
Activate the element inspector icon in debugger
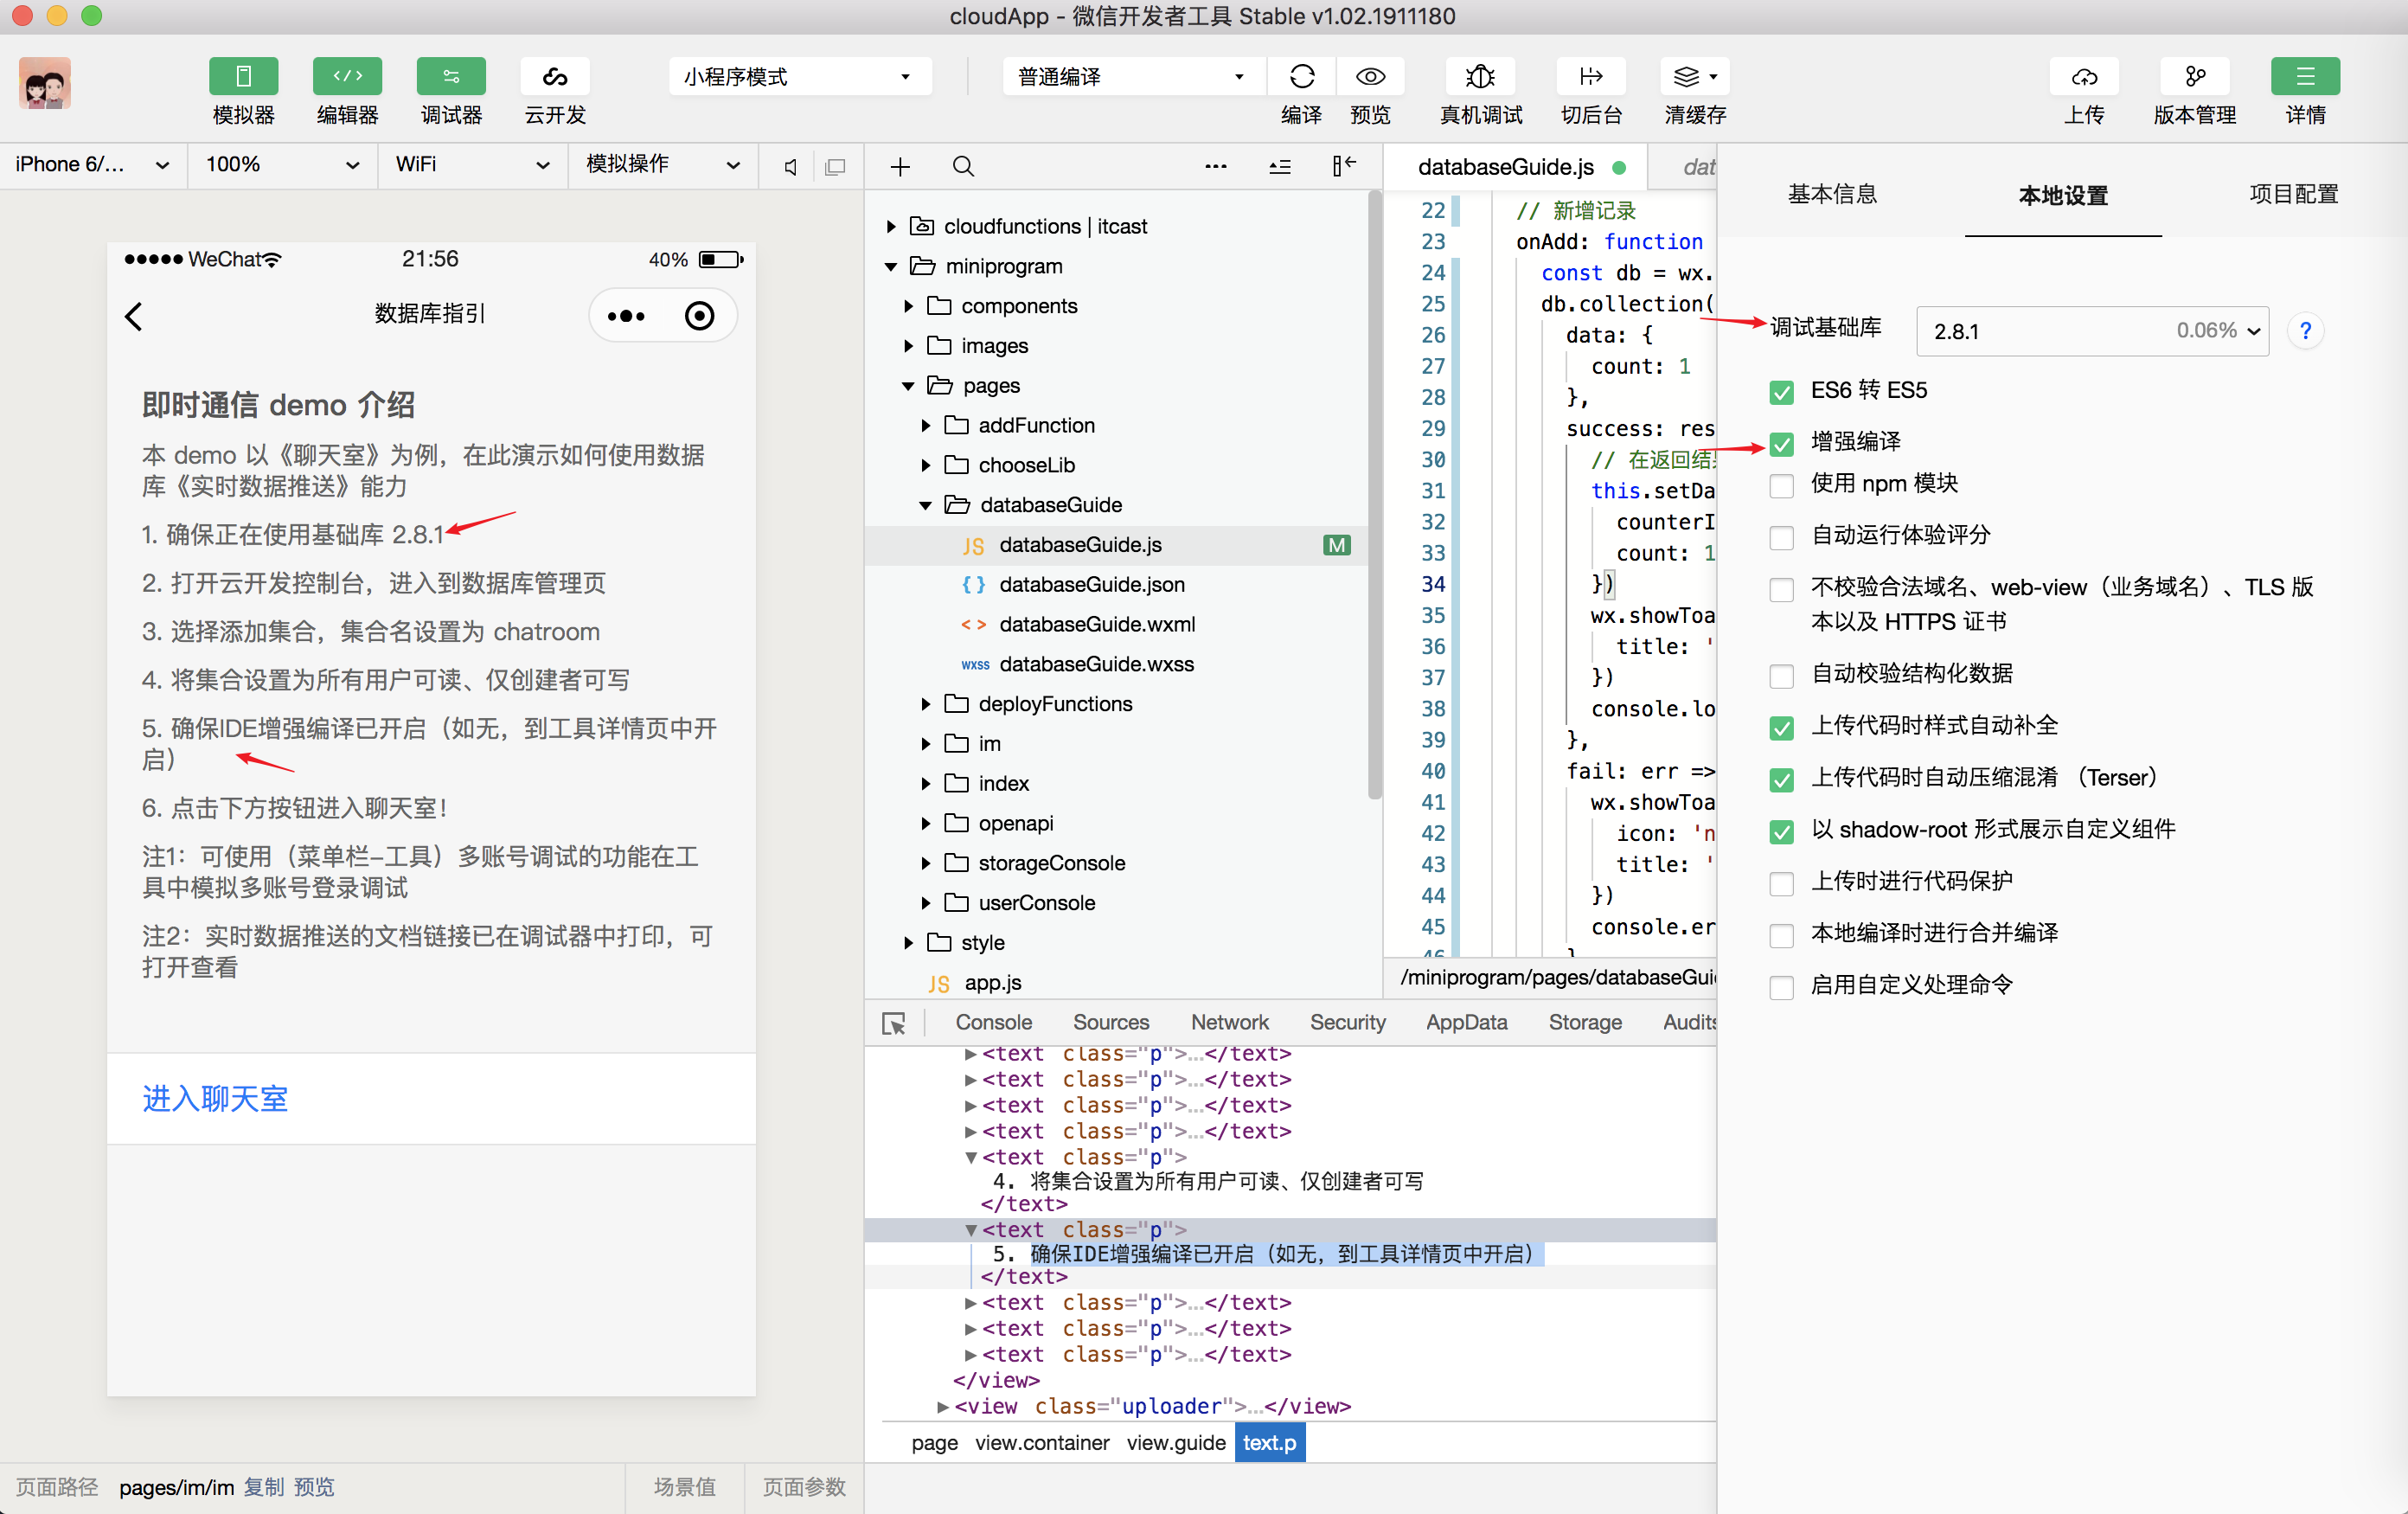point(893,1023)
